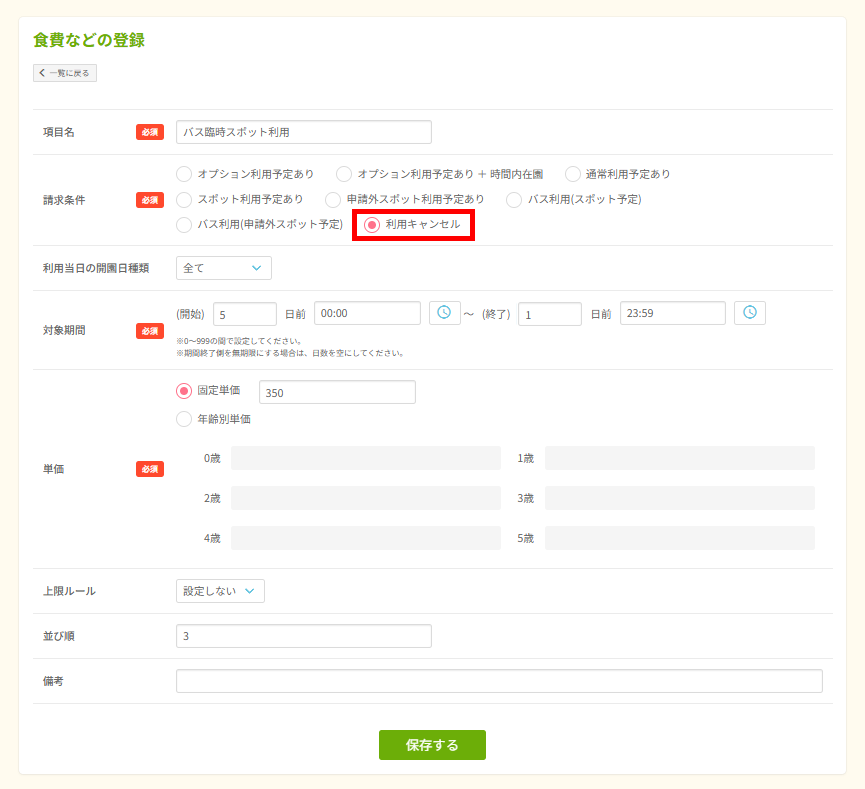Click the 1歳 price field
The width and height of the screenshot is (865, 789).
tap(680, 458)
